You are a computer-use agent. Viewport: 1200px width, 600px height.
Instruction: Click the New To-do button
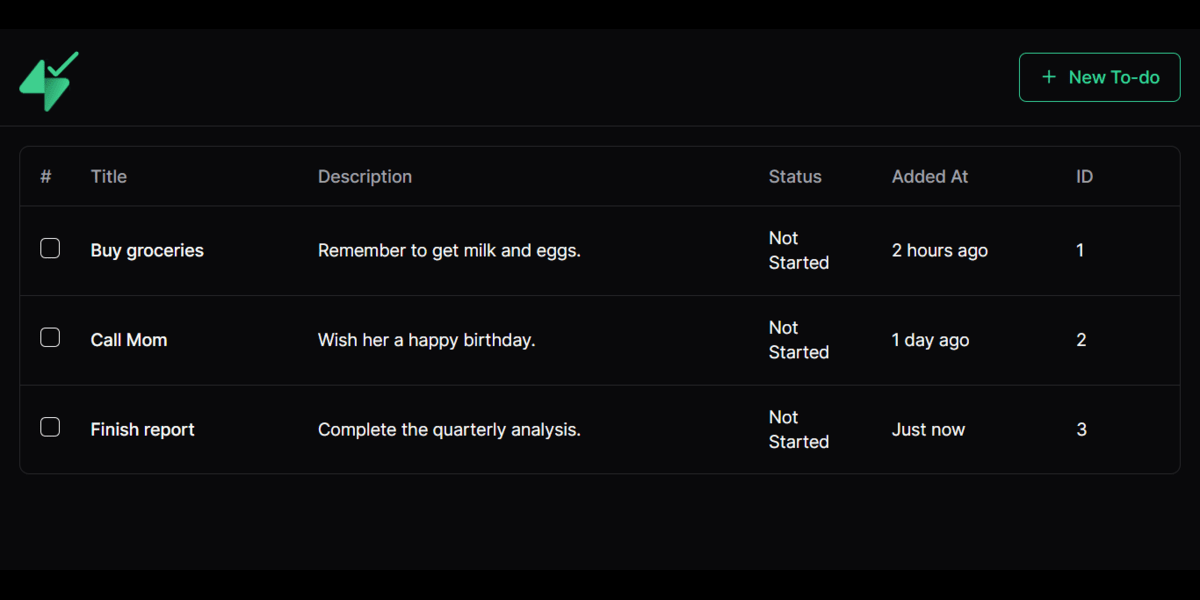point(1099,77)
